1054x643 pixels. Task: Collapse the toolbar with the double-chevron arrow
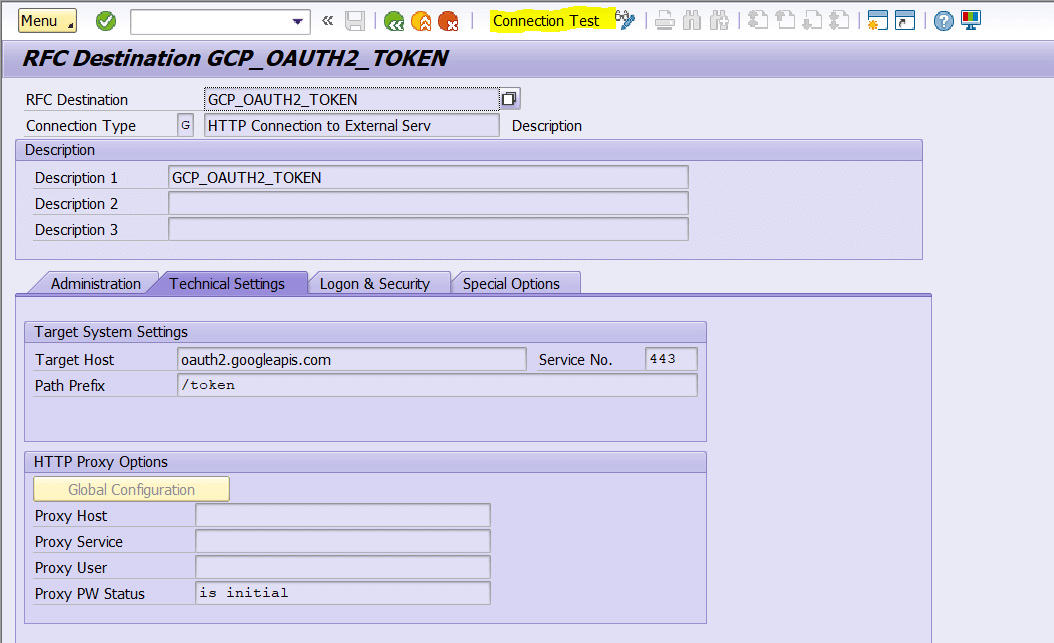click(x=327, y=20)
